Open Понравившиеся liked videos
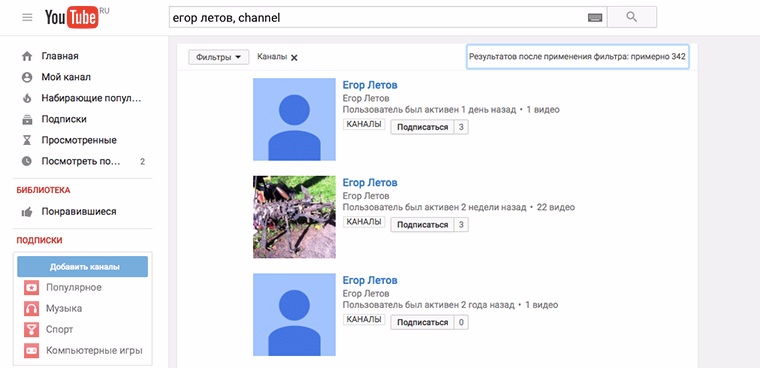Image resolution: width=760 pixels, height=368 pixels. pyautogui.click(x=79, y=211)
